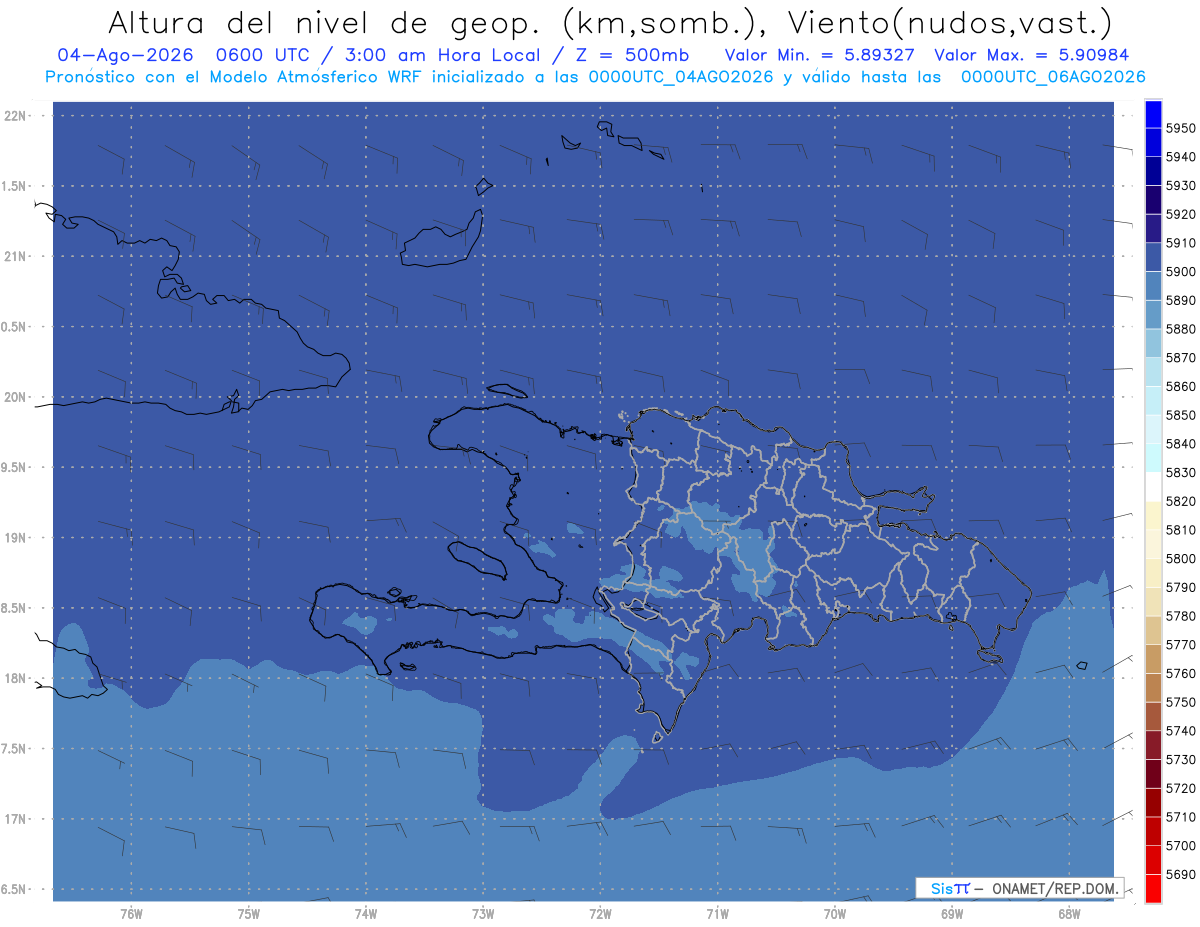Click the '5880' legend value
The width and height of the screenshot is (1200, 927).
[x=1180, y=329]
